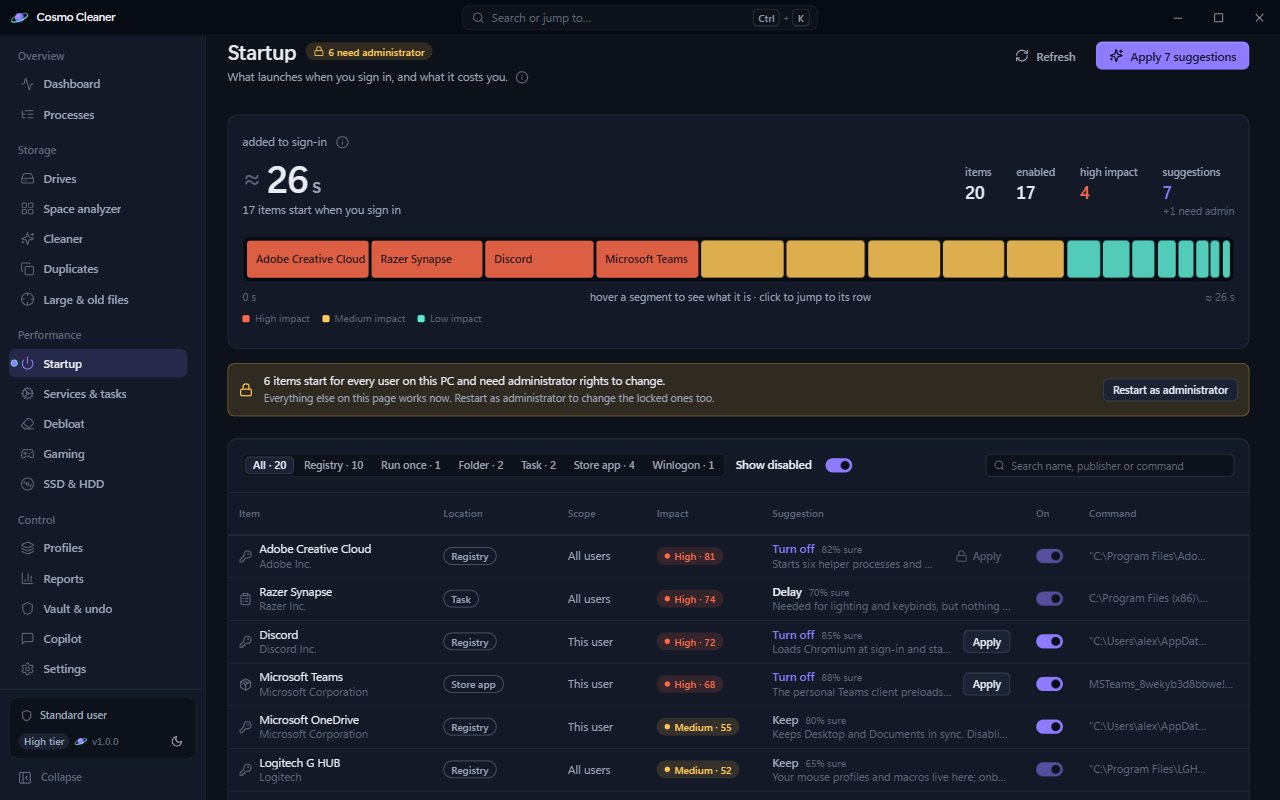Click Store app tag for Microsoft Teams

click(473, 684)
